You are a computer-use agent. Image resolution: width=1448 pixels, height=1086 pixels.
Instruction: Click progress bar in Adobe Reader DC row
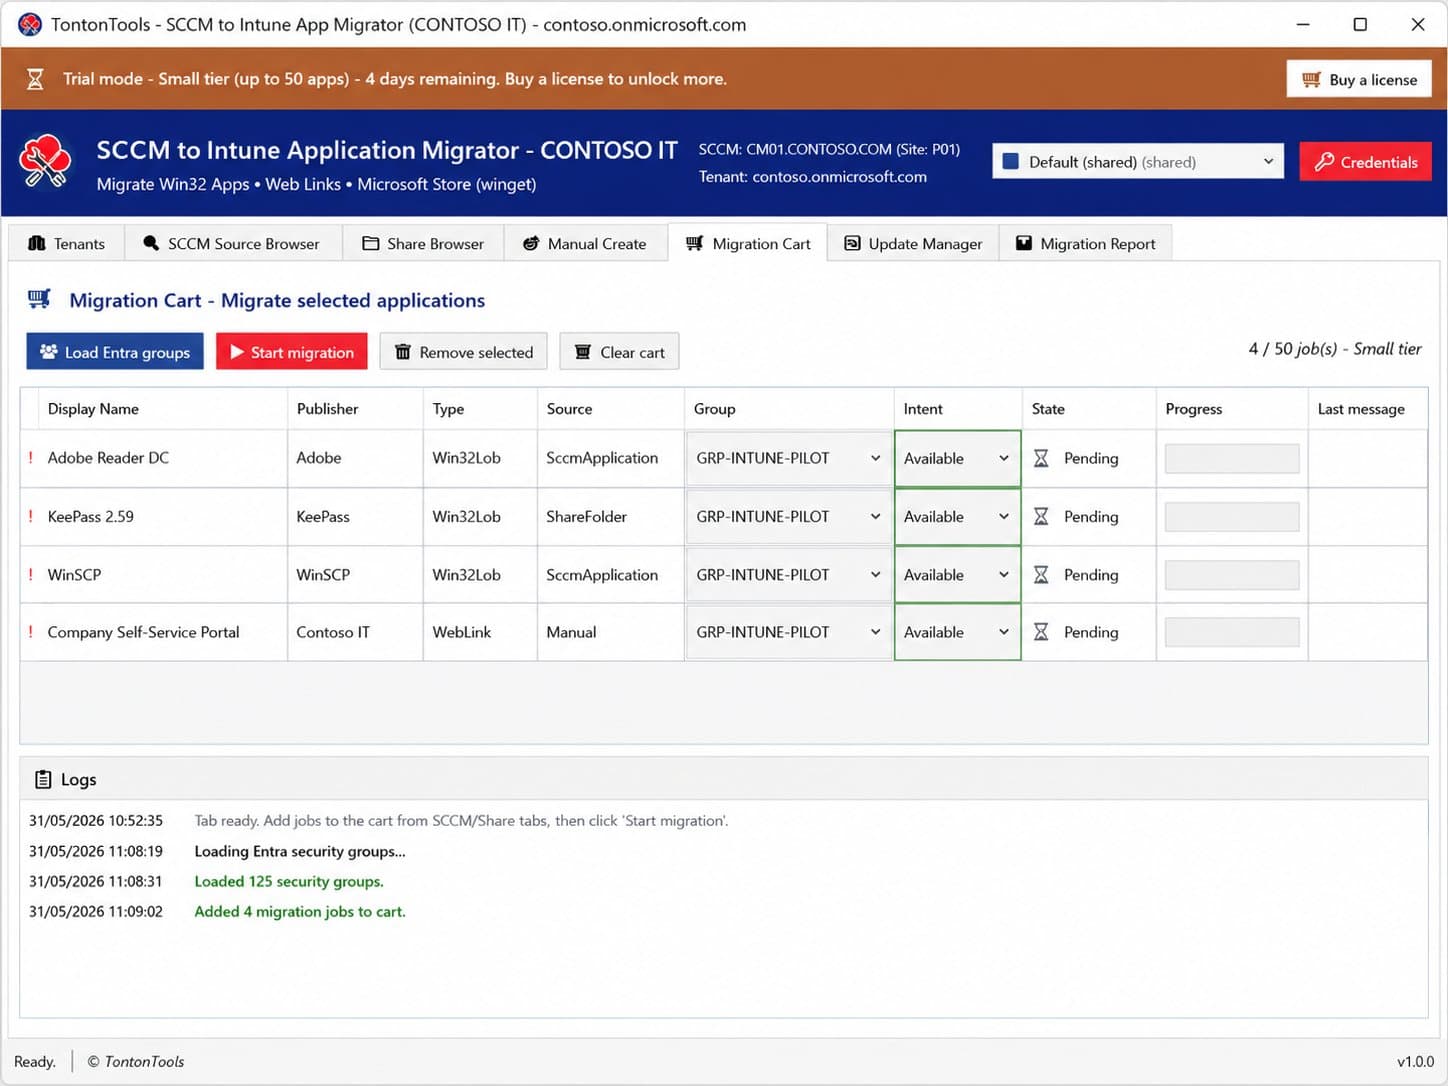coord(1232,458)
